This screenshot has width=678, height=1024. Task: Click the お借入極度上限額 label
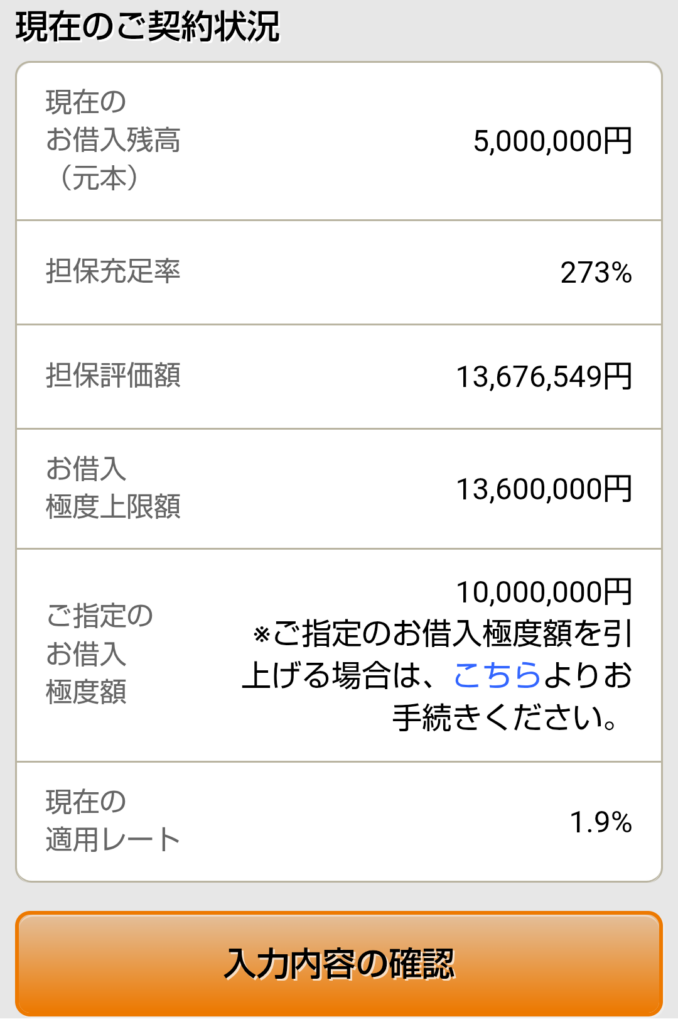coord(112,487)
